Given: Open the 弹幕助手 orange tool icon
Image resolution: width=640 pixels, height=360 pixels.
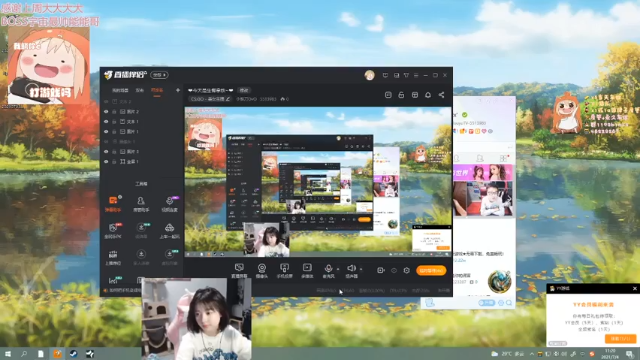Looking at the screenshot, I should (113, 203).
